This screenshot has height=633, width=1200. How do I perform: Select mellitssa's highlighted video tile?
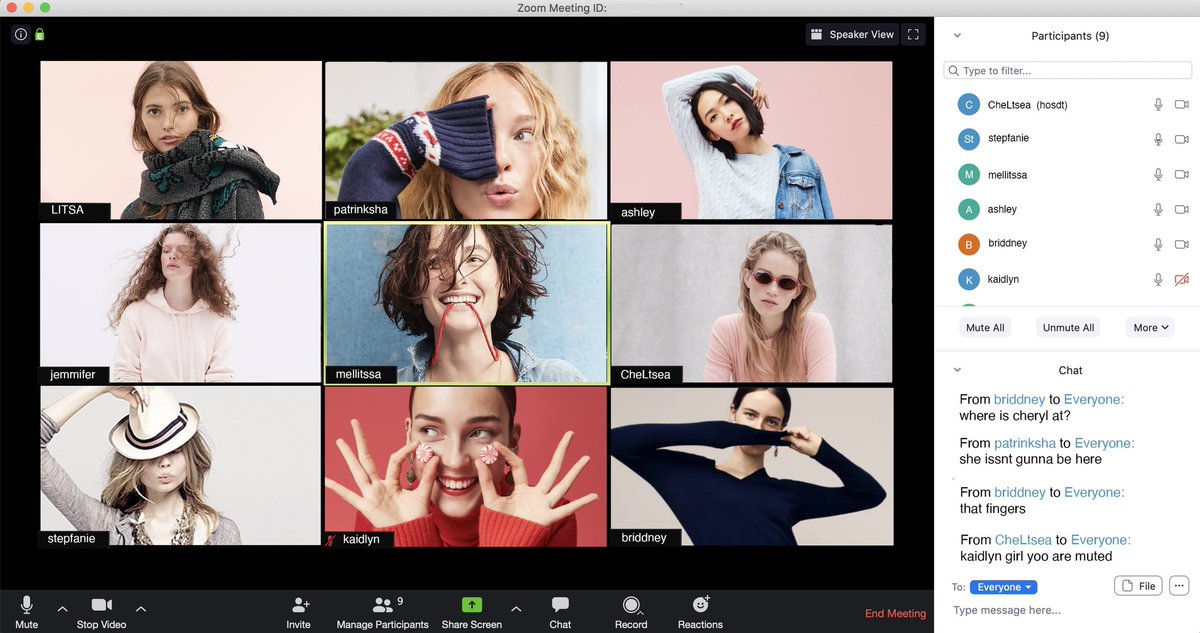tap(466, 304)
